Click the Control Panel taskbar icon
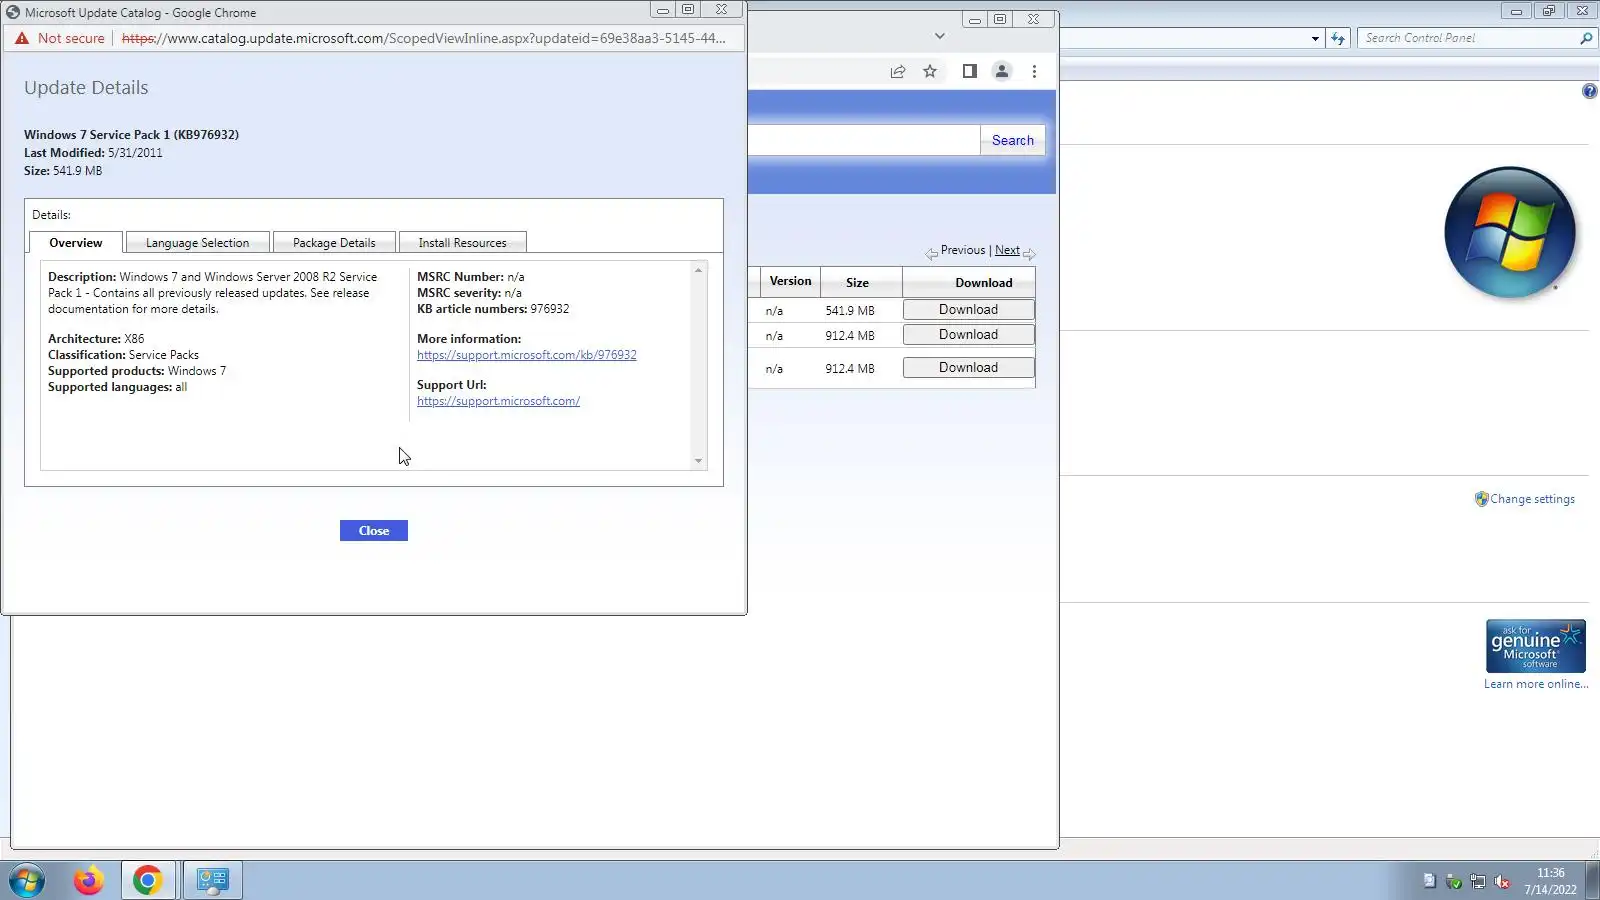 213,880
